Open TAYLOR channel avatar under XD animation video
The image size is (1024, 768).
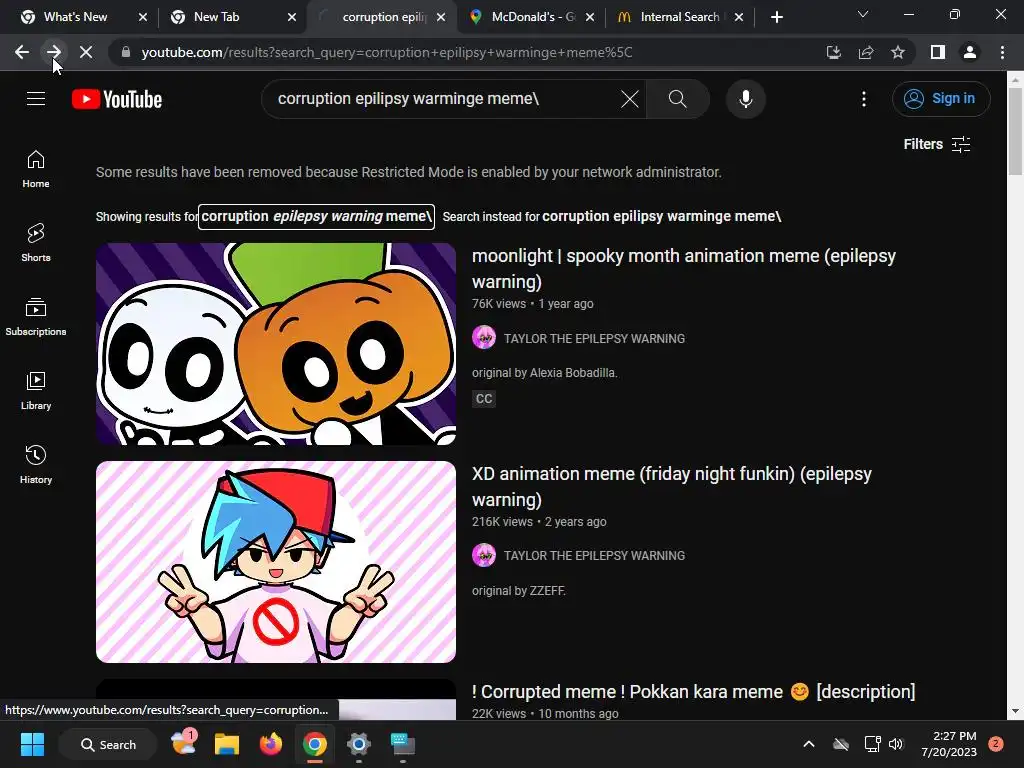[x=484, y=555]
